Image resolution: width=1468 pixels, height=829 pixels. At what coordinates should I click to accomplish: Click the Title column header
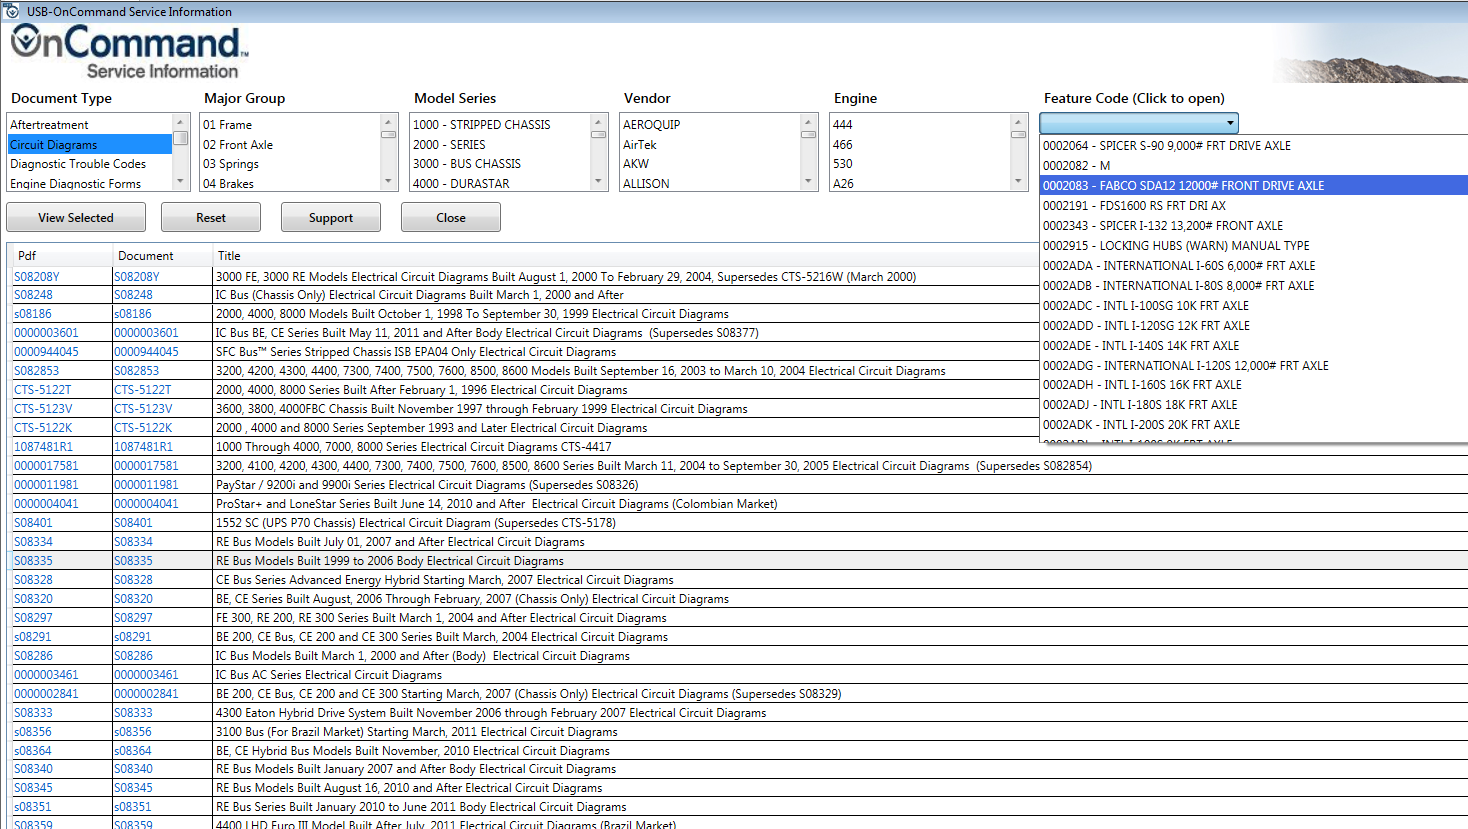tap(229, 256)
